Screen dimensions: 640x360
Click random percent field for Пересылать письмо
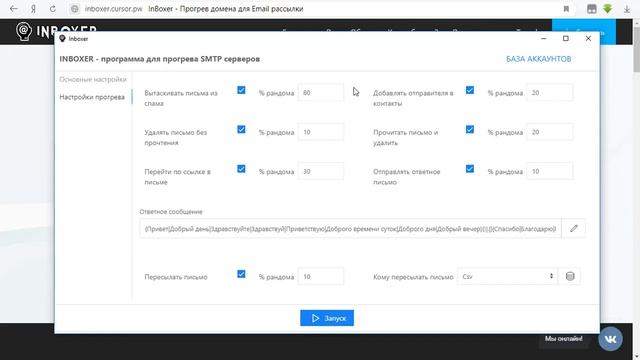321,276
